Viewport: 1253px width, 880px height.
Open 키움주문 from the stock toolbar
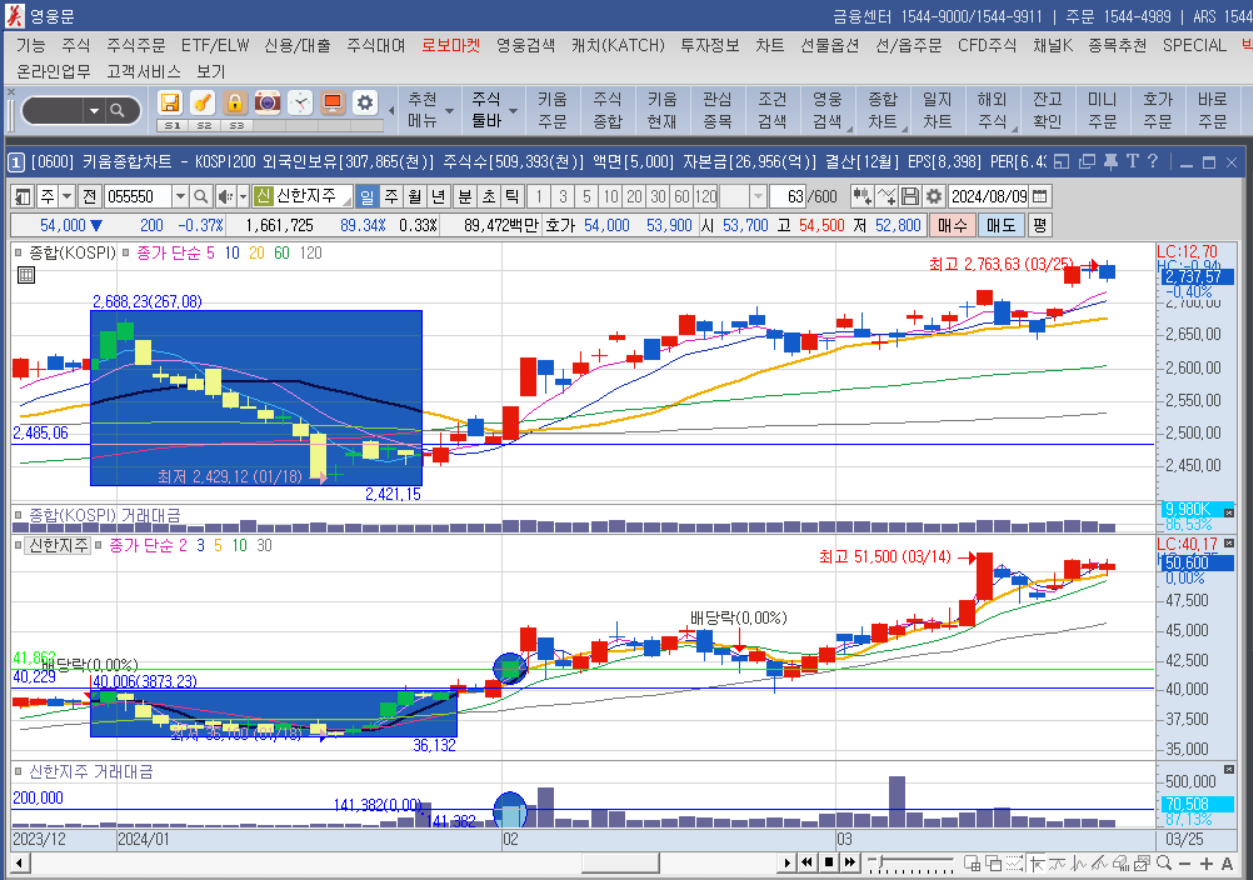click(x=552, y=110)
